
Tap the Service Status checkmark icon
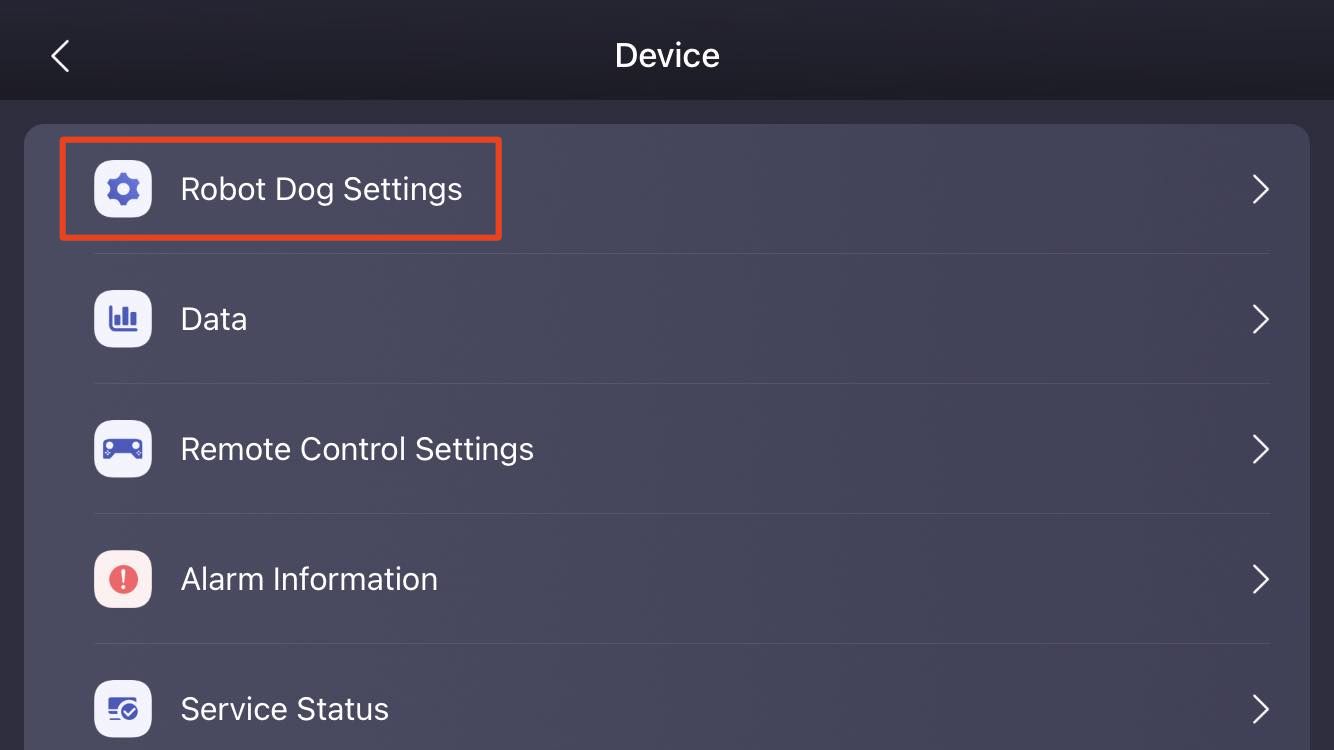[123, 709]
